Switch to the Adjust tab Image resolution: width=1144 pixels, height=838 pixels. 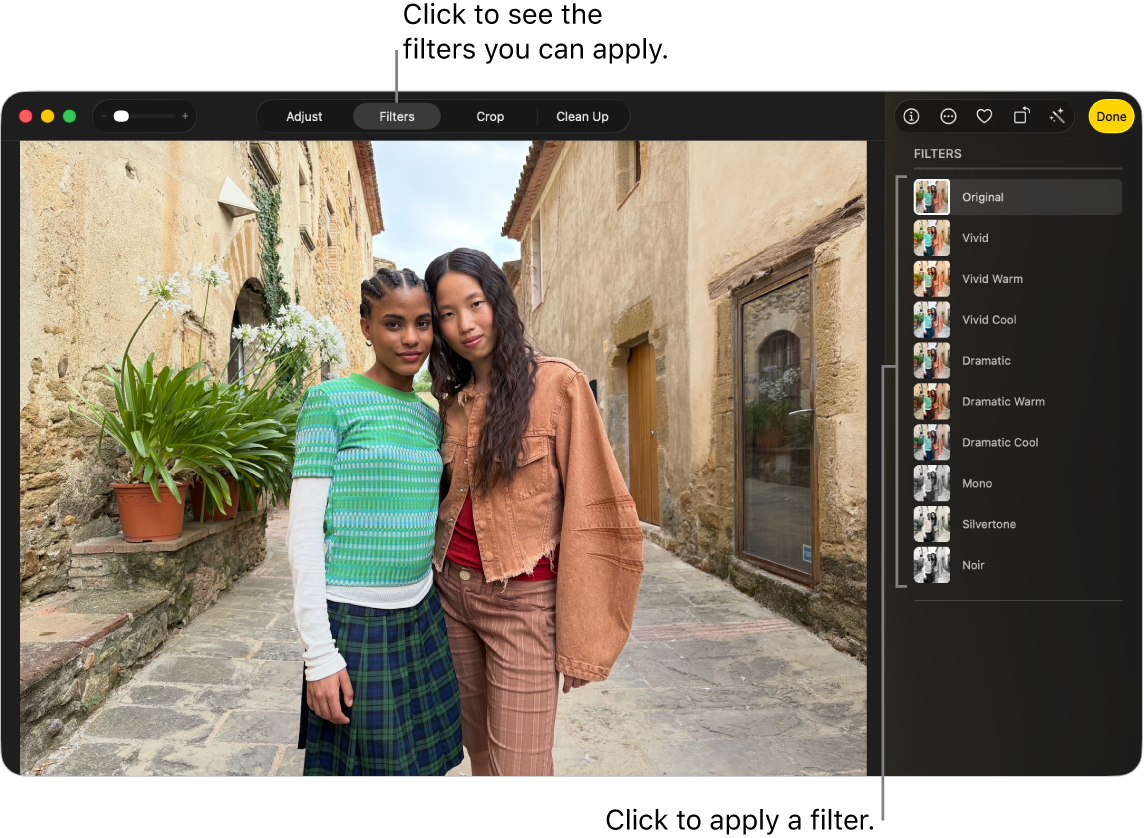[x=304, y=116]
